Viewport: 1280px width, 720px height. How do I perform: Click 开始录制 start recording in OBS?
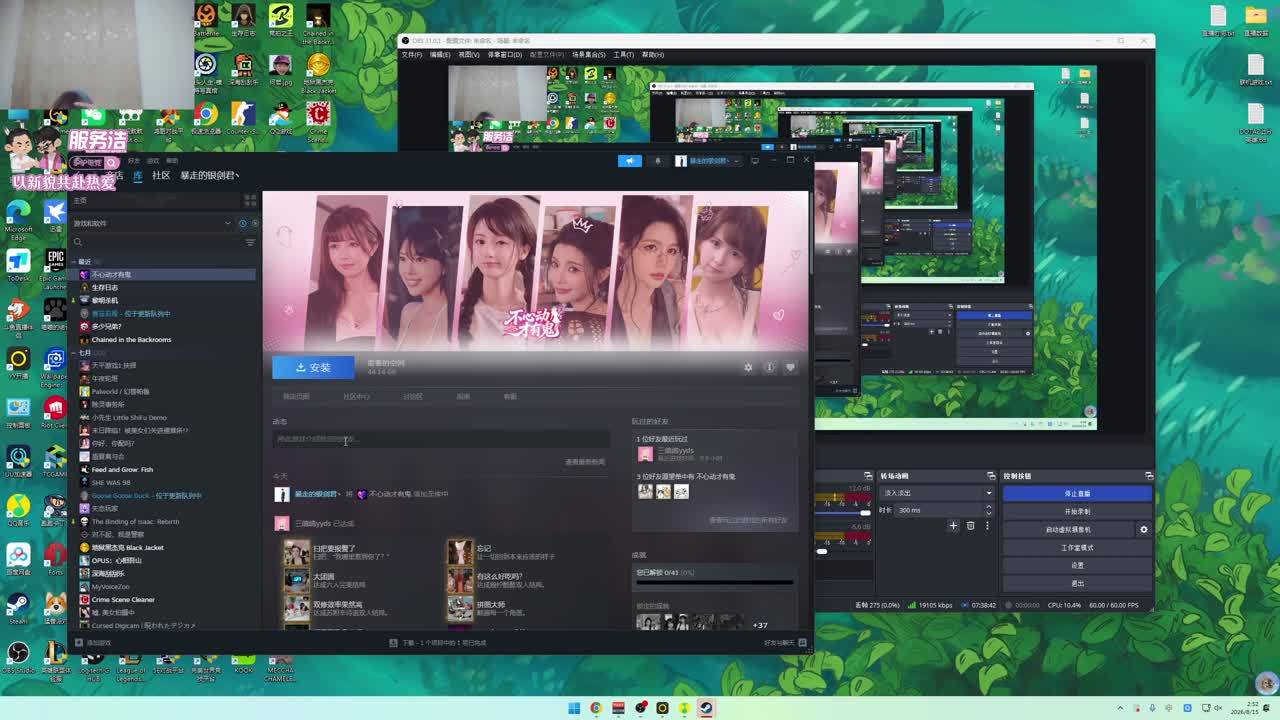1078,512
